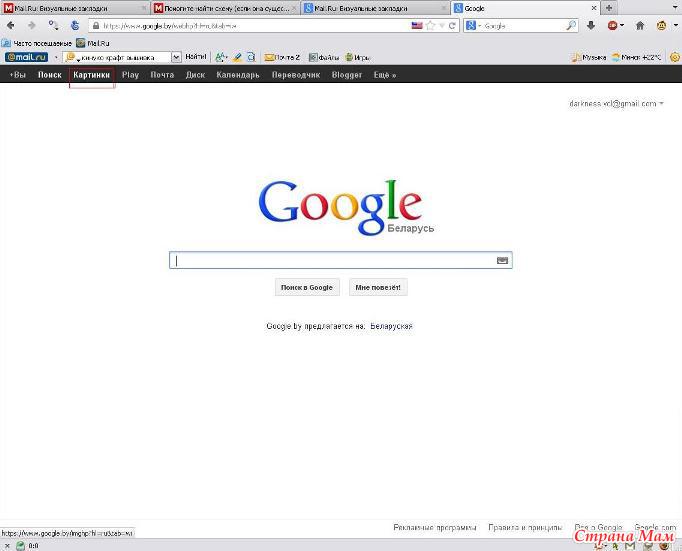The image size is (682, 551).
Task: Expand the Ещё » menu in Google bar
Action: [x=385, y=75]
